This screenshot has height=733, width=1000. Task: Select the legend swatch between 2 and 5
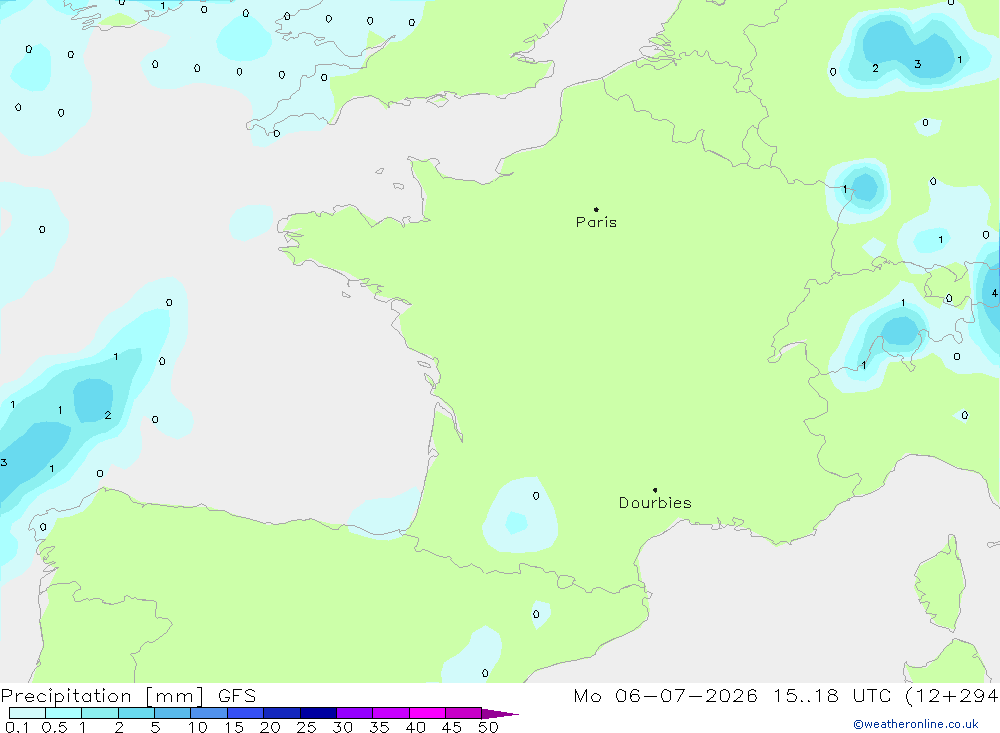(x=136, y=713)
